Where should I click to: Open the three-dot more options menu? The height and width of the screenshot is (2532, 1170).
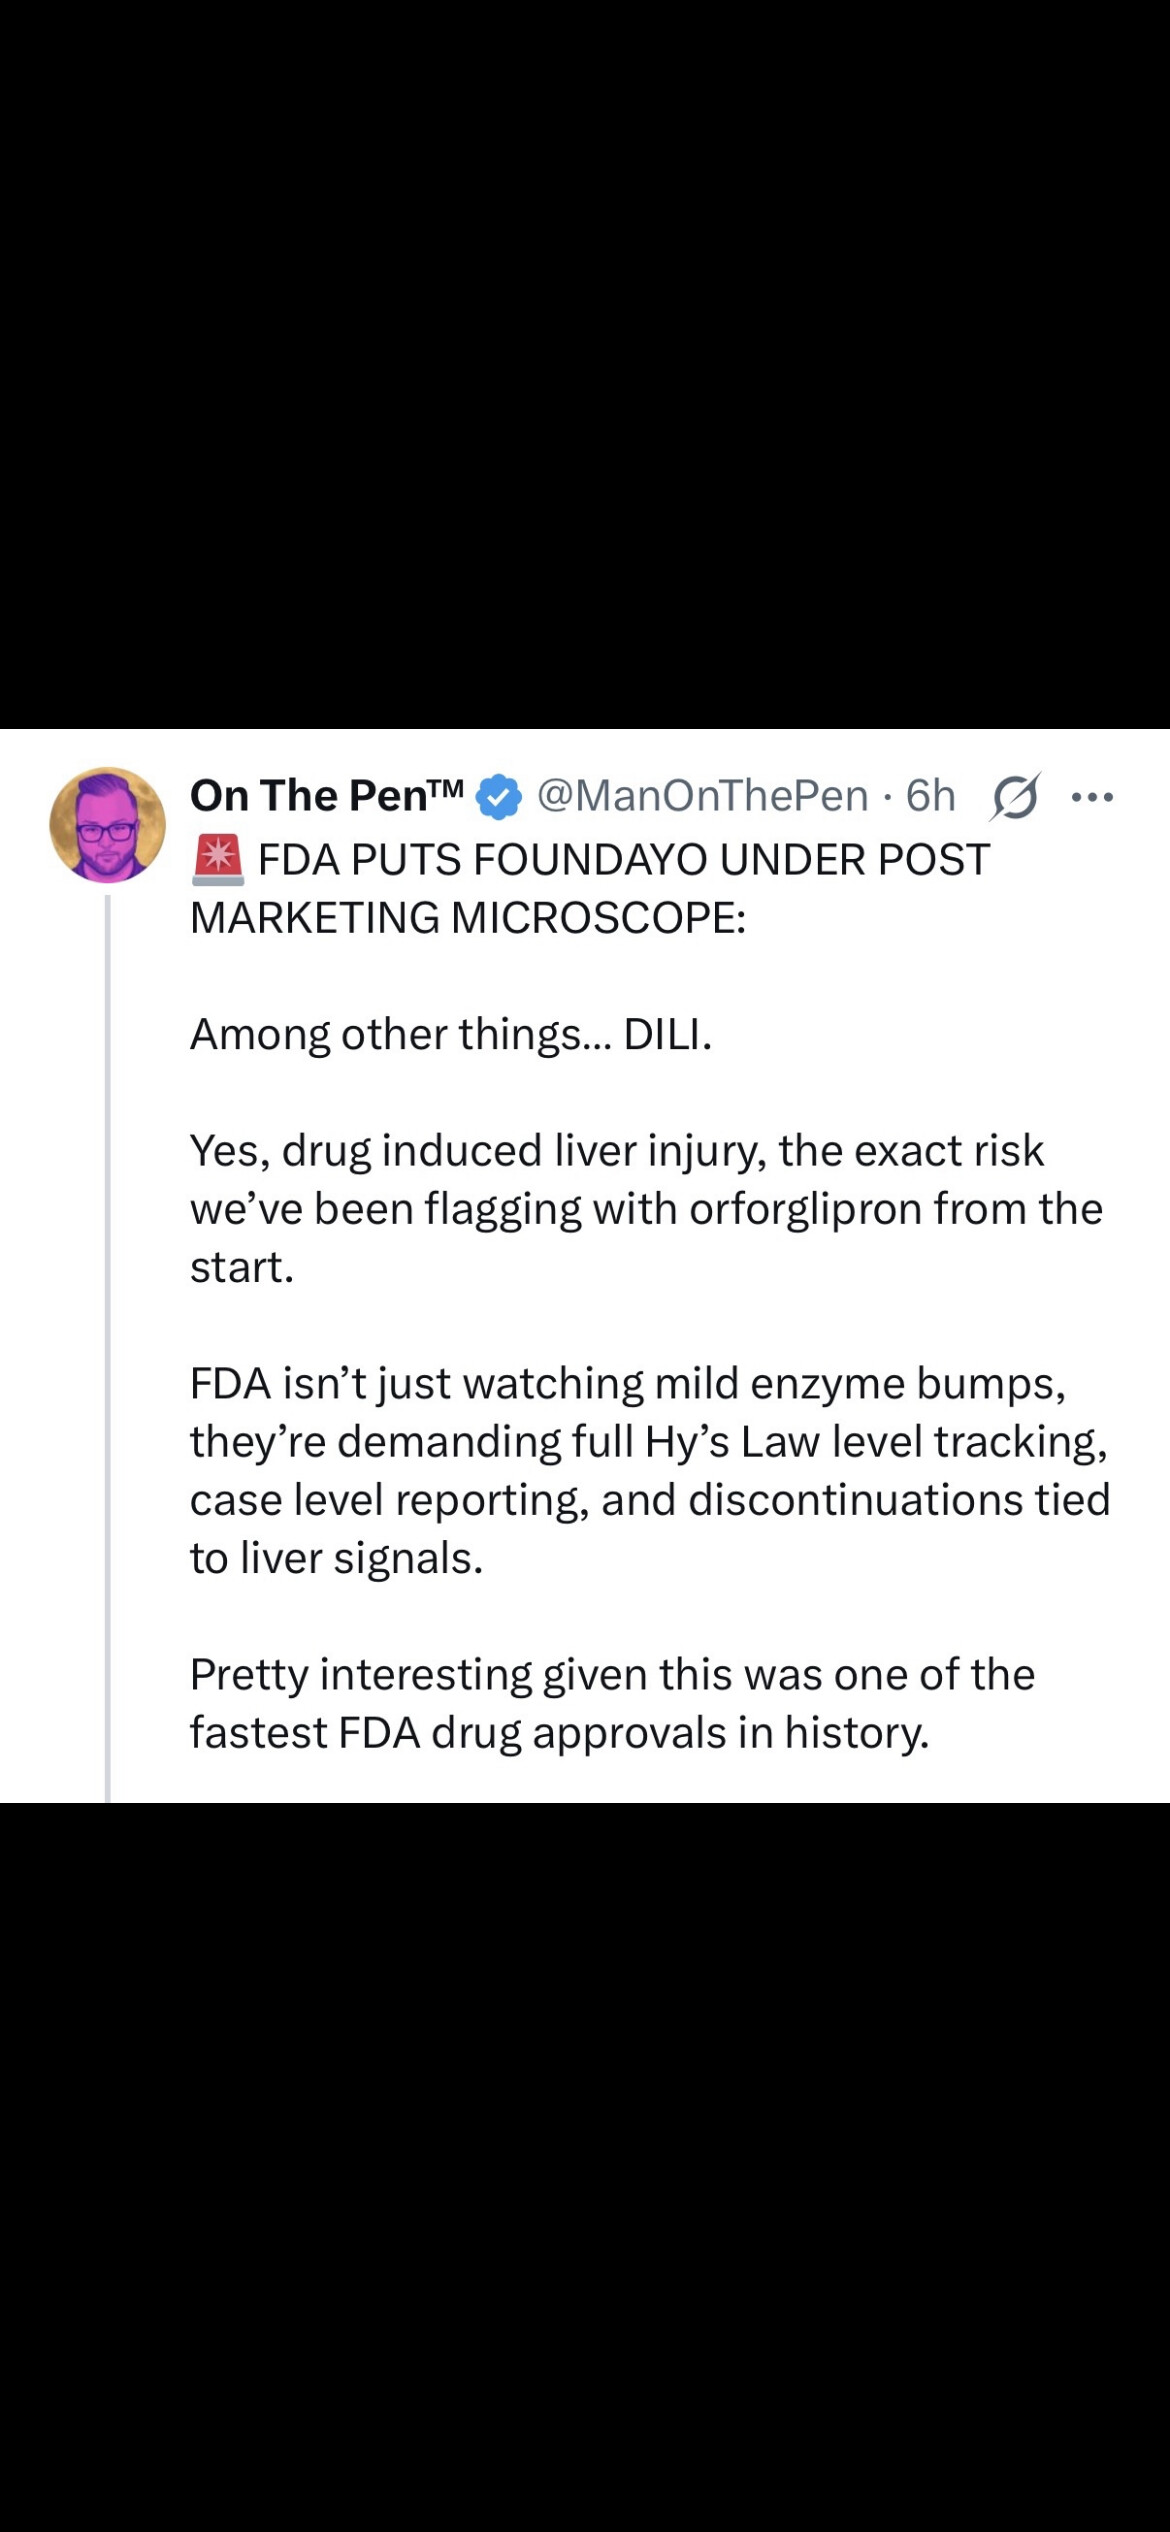pyautogui.click(x=1092, y=797)
